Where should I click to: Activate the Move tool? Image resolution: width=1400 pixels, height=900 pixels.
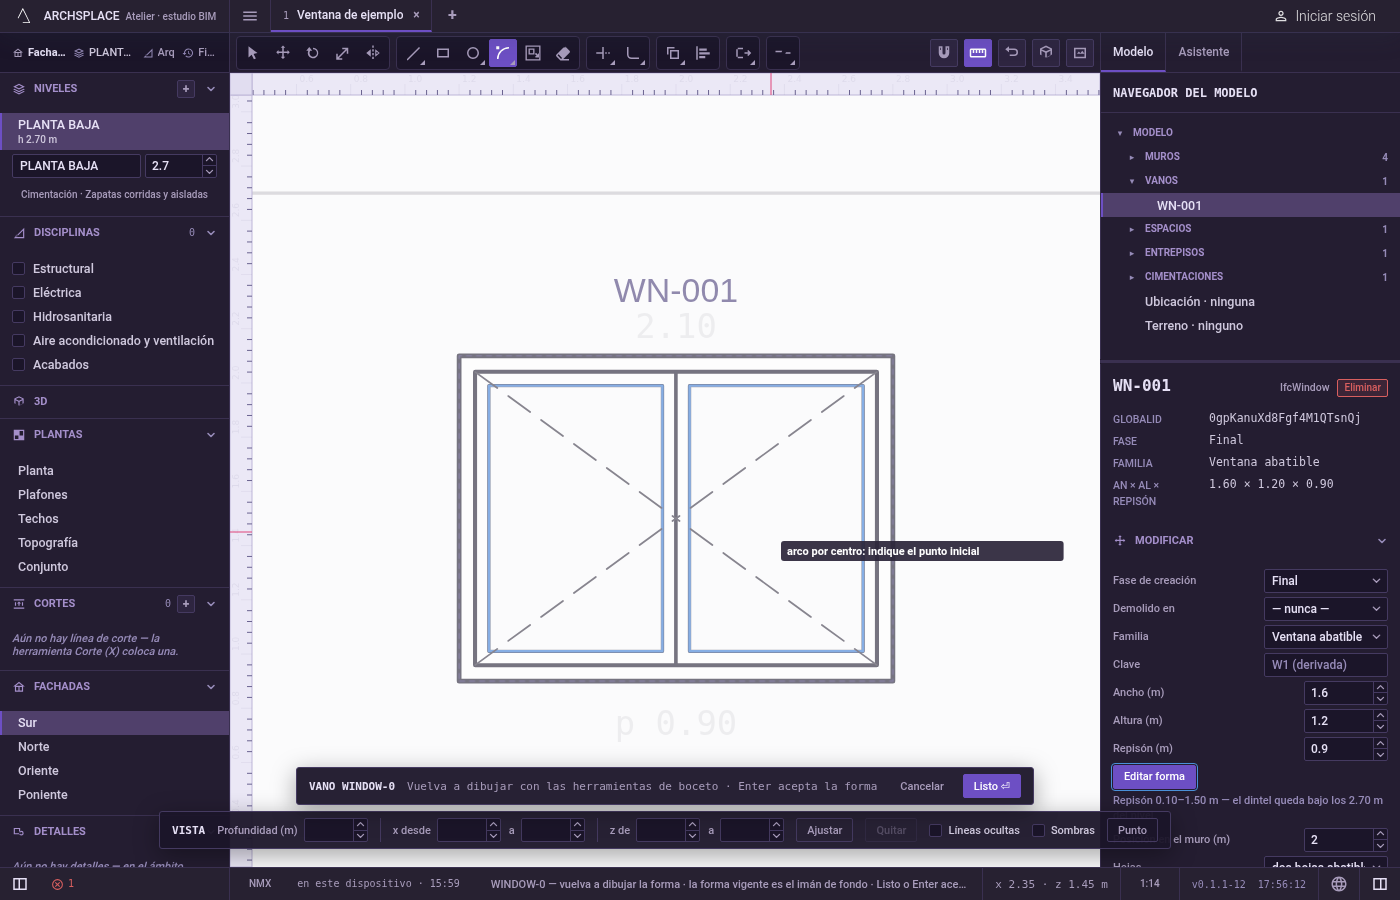point(283,53)
